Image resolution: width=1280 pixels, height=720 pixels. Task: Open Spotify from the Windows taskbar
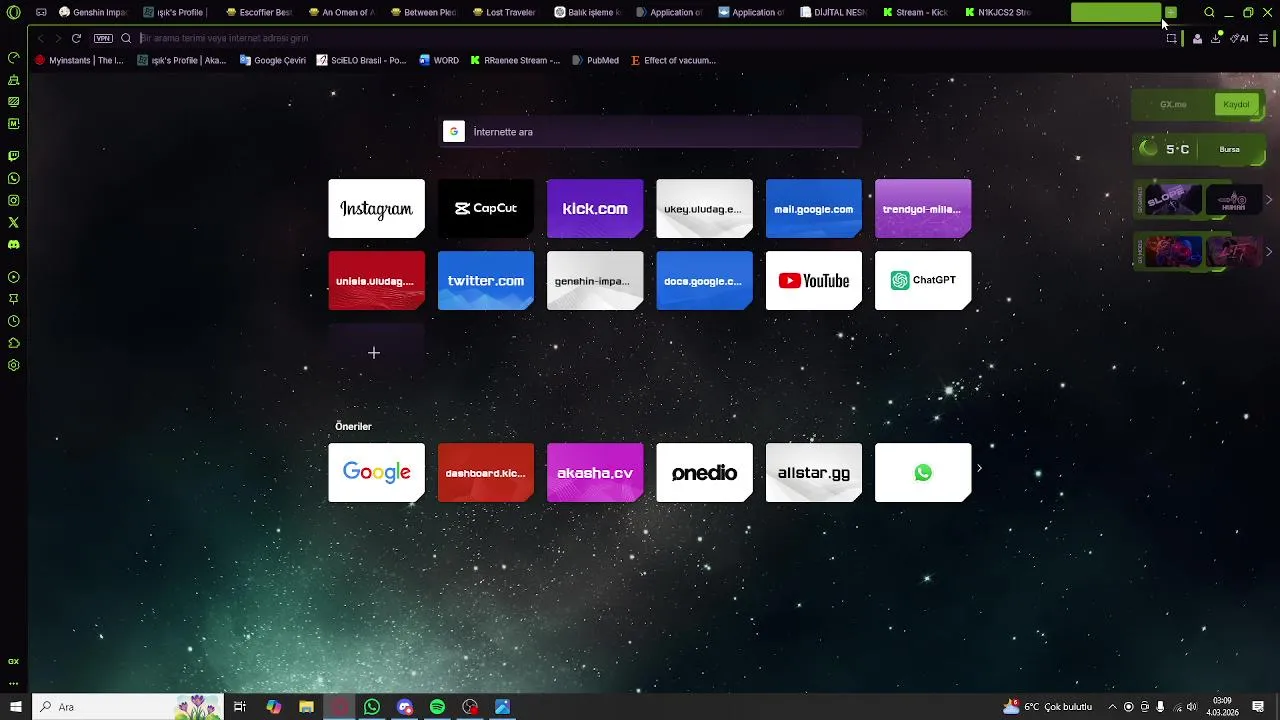[x=437, y=707]
